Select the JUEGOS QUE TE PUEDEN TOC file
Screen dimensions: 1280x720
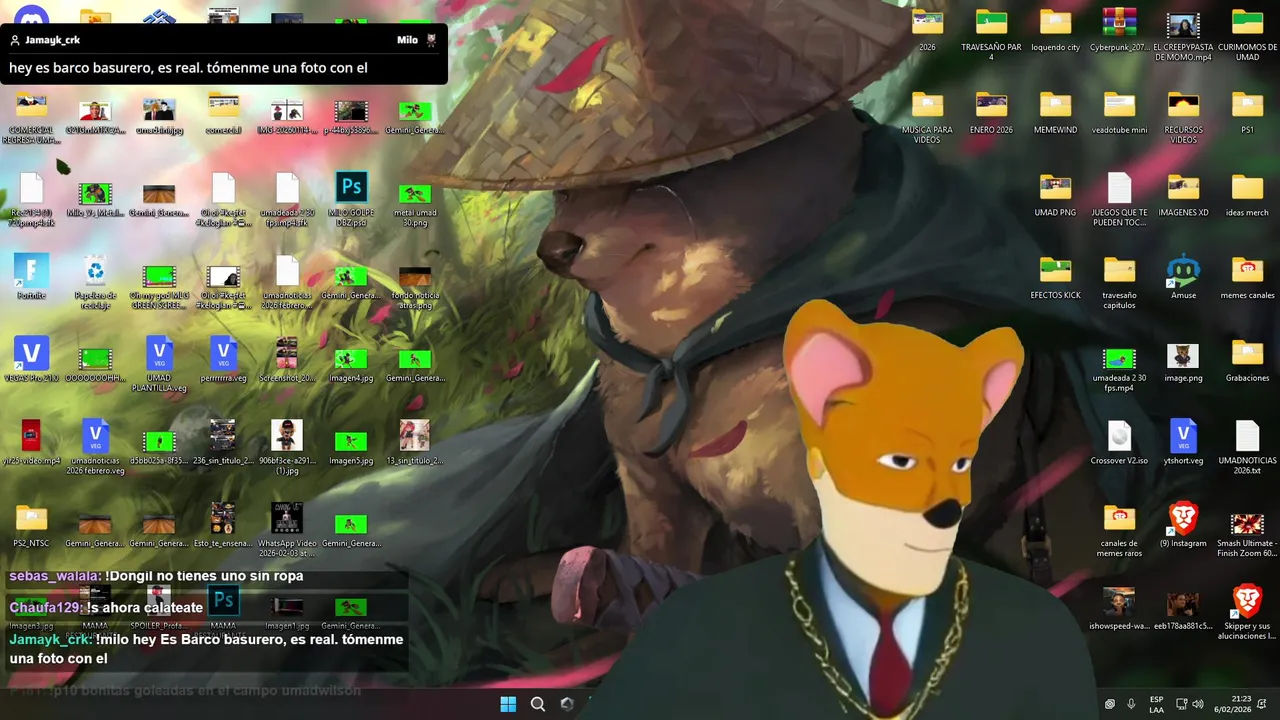coord(1119,200)
